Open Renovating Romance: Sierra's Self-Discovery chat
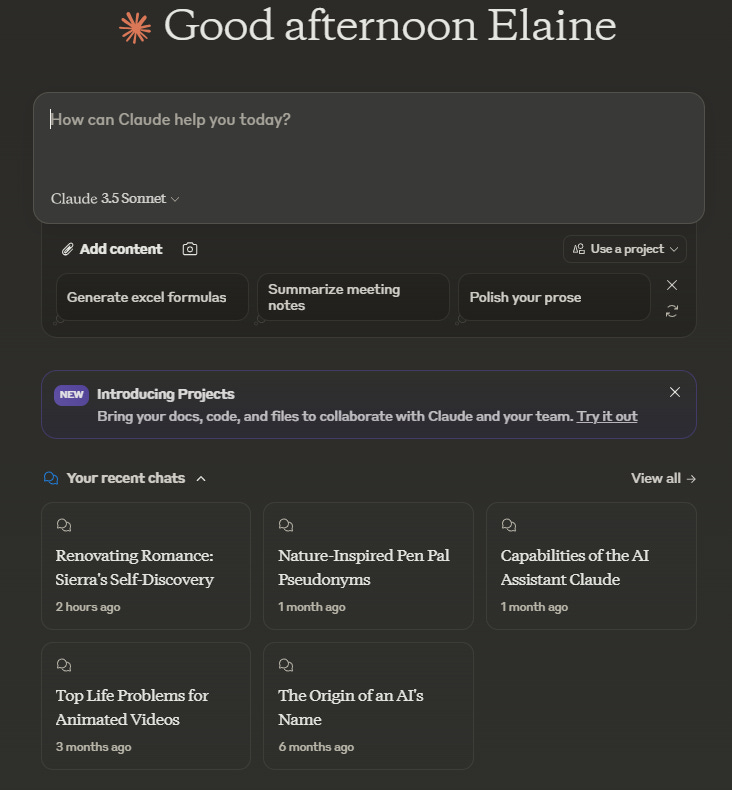Image resolution: width=732 pixels, height=790 pixels. point(146,566)
